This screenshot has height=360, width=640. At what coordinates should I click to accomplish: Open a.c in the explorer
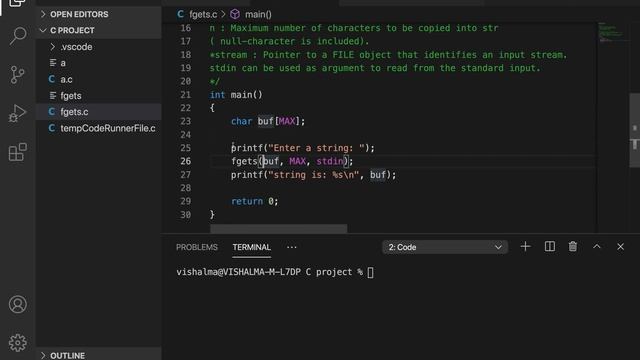(x=98, y=79)
